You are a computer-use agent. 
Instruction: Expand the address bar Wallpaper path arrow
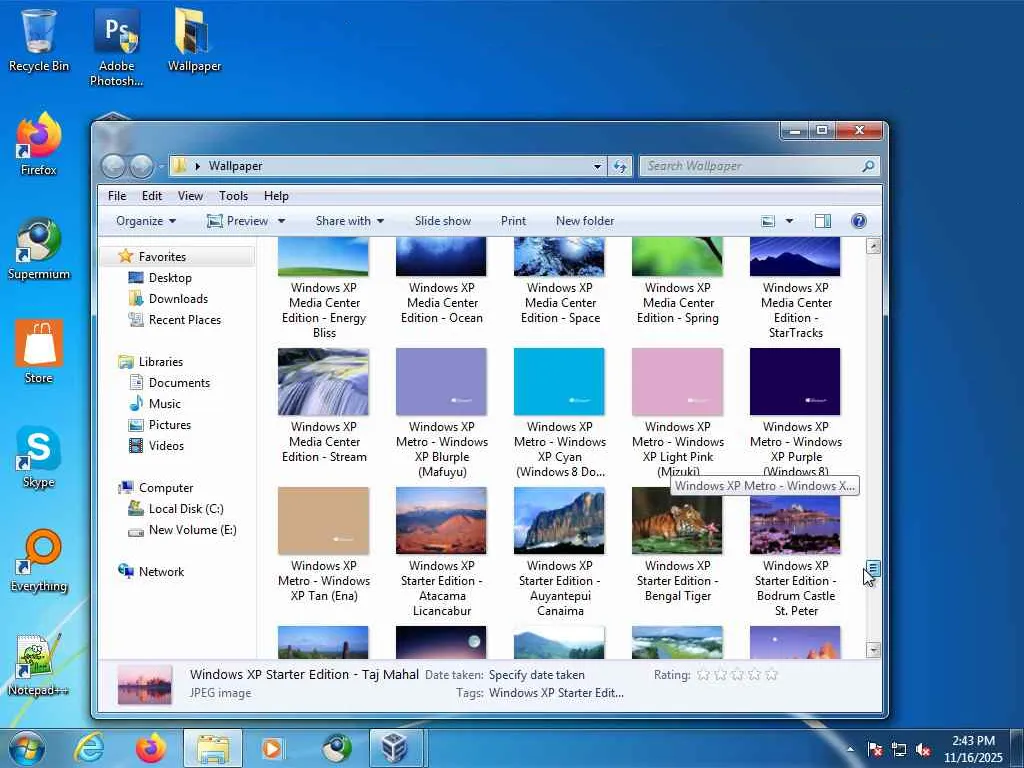coord(197,167)
